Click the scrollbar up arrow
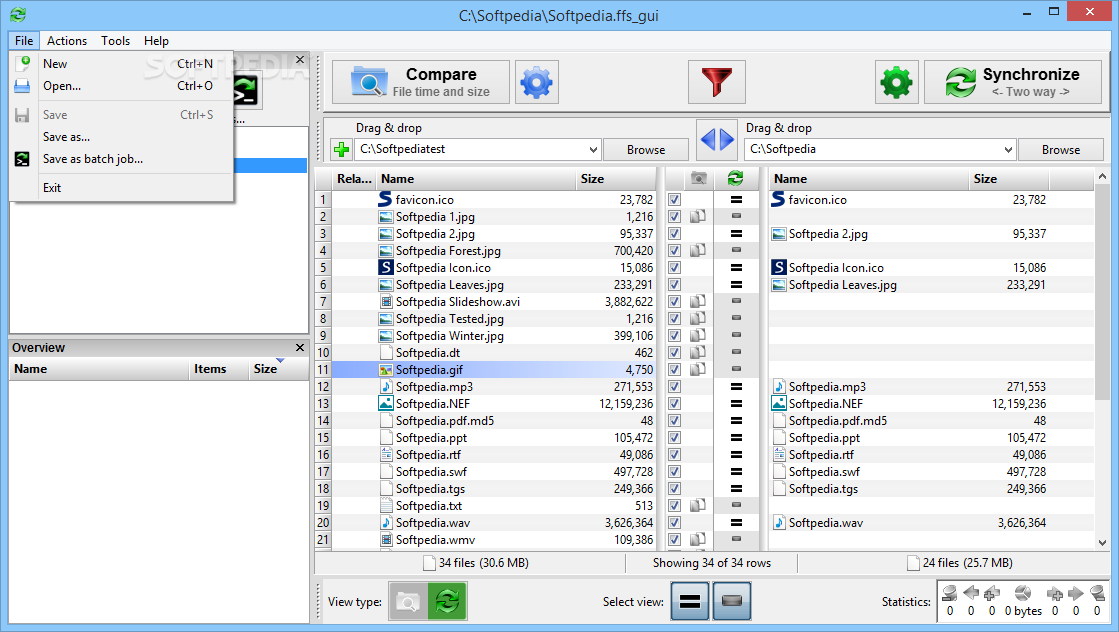 click(1102, 176)
